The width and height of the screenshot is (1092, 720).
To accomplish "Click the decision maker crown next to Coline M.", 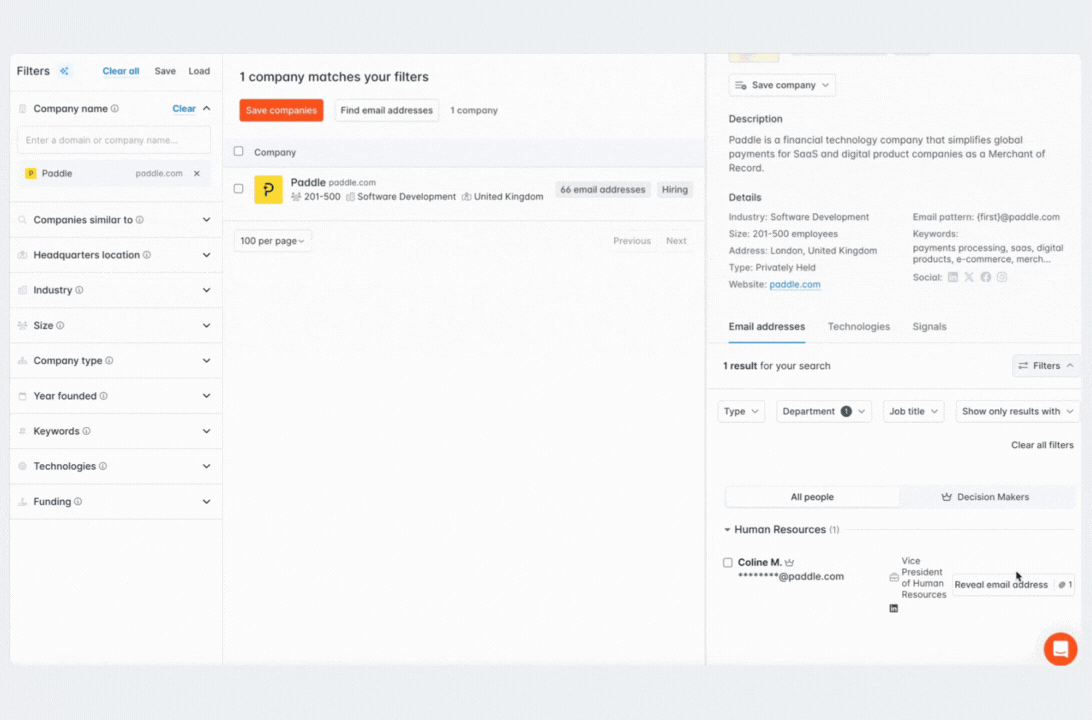I will (789, 563).
